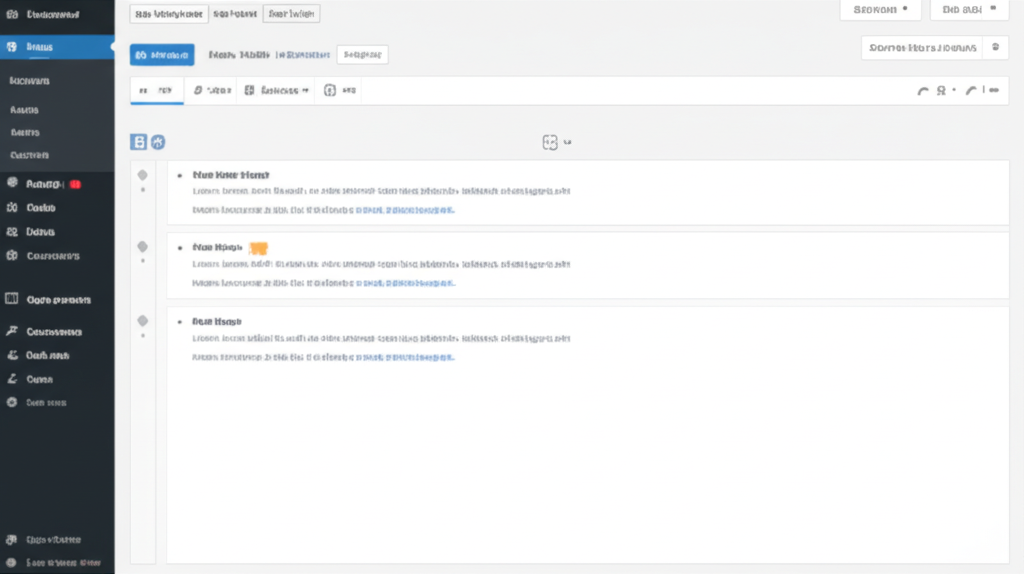The height and width of the screenshot is (574, 1024).
Task: Click the blue circular icon beside the square layout icon
Action: (x=158, y=142)
